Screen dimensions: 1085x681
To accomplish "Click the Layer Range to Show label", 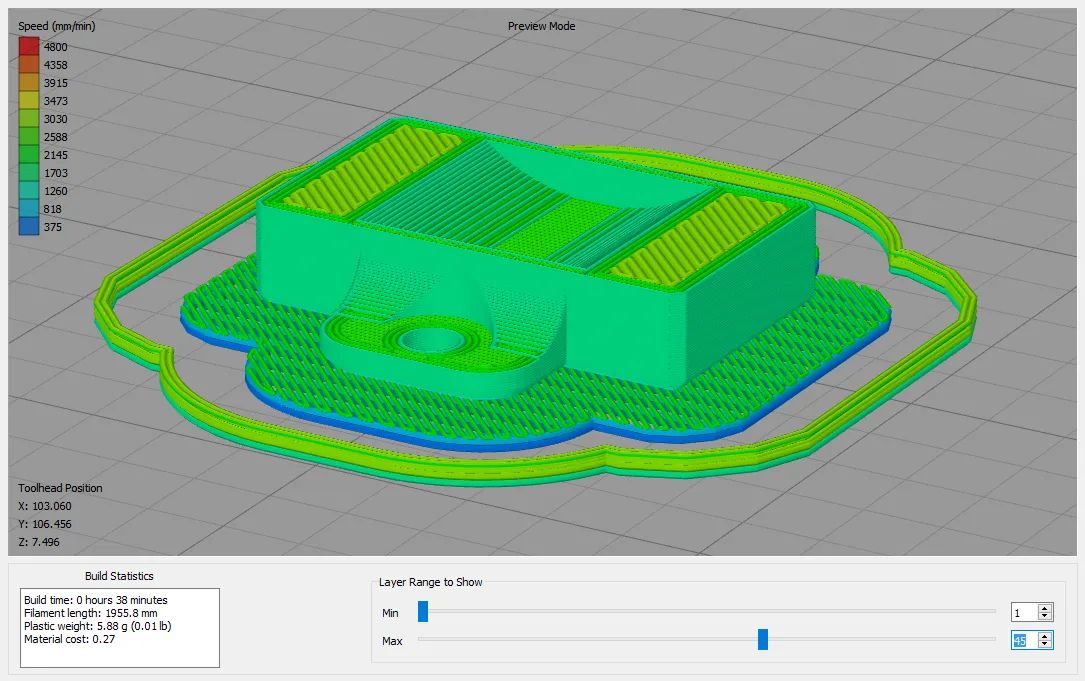I will [430, 582].
